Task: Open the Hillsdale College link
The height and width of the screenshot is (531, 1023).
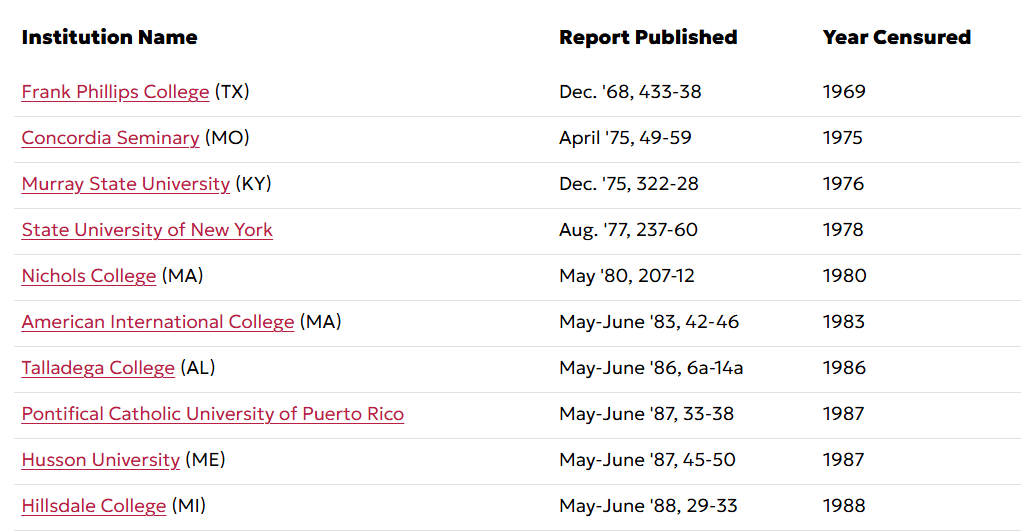Action: pyautogui.click(x=94, y=506)
